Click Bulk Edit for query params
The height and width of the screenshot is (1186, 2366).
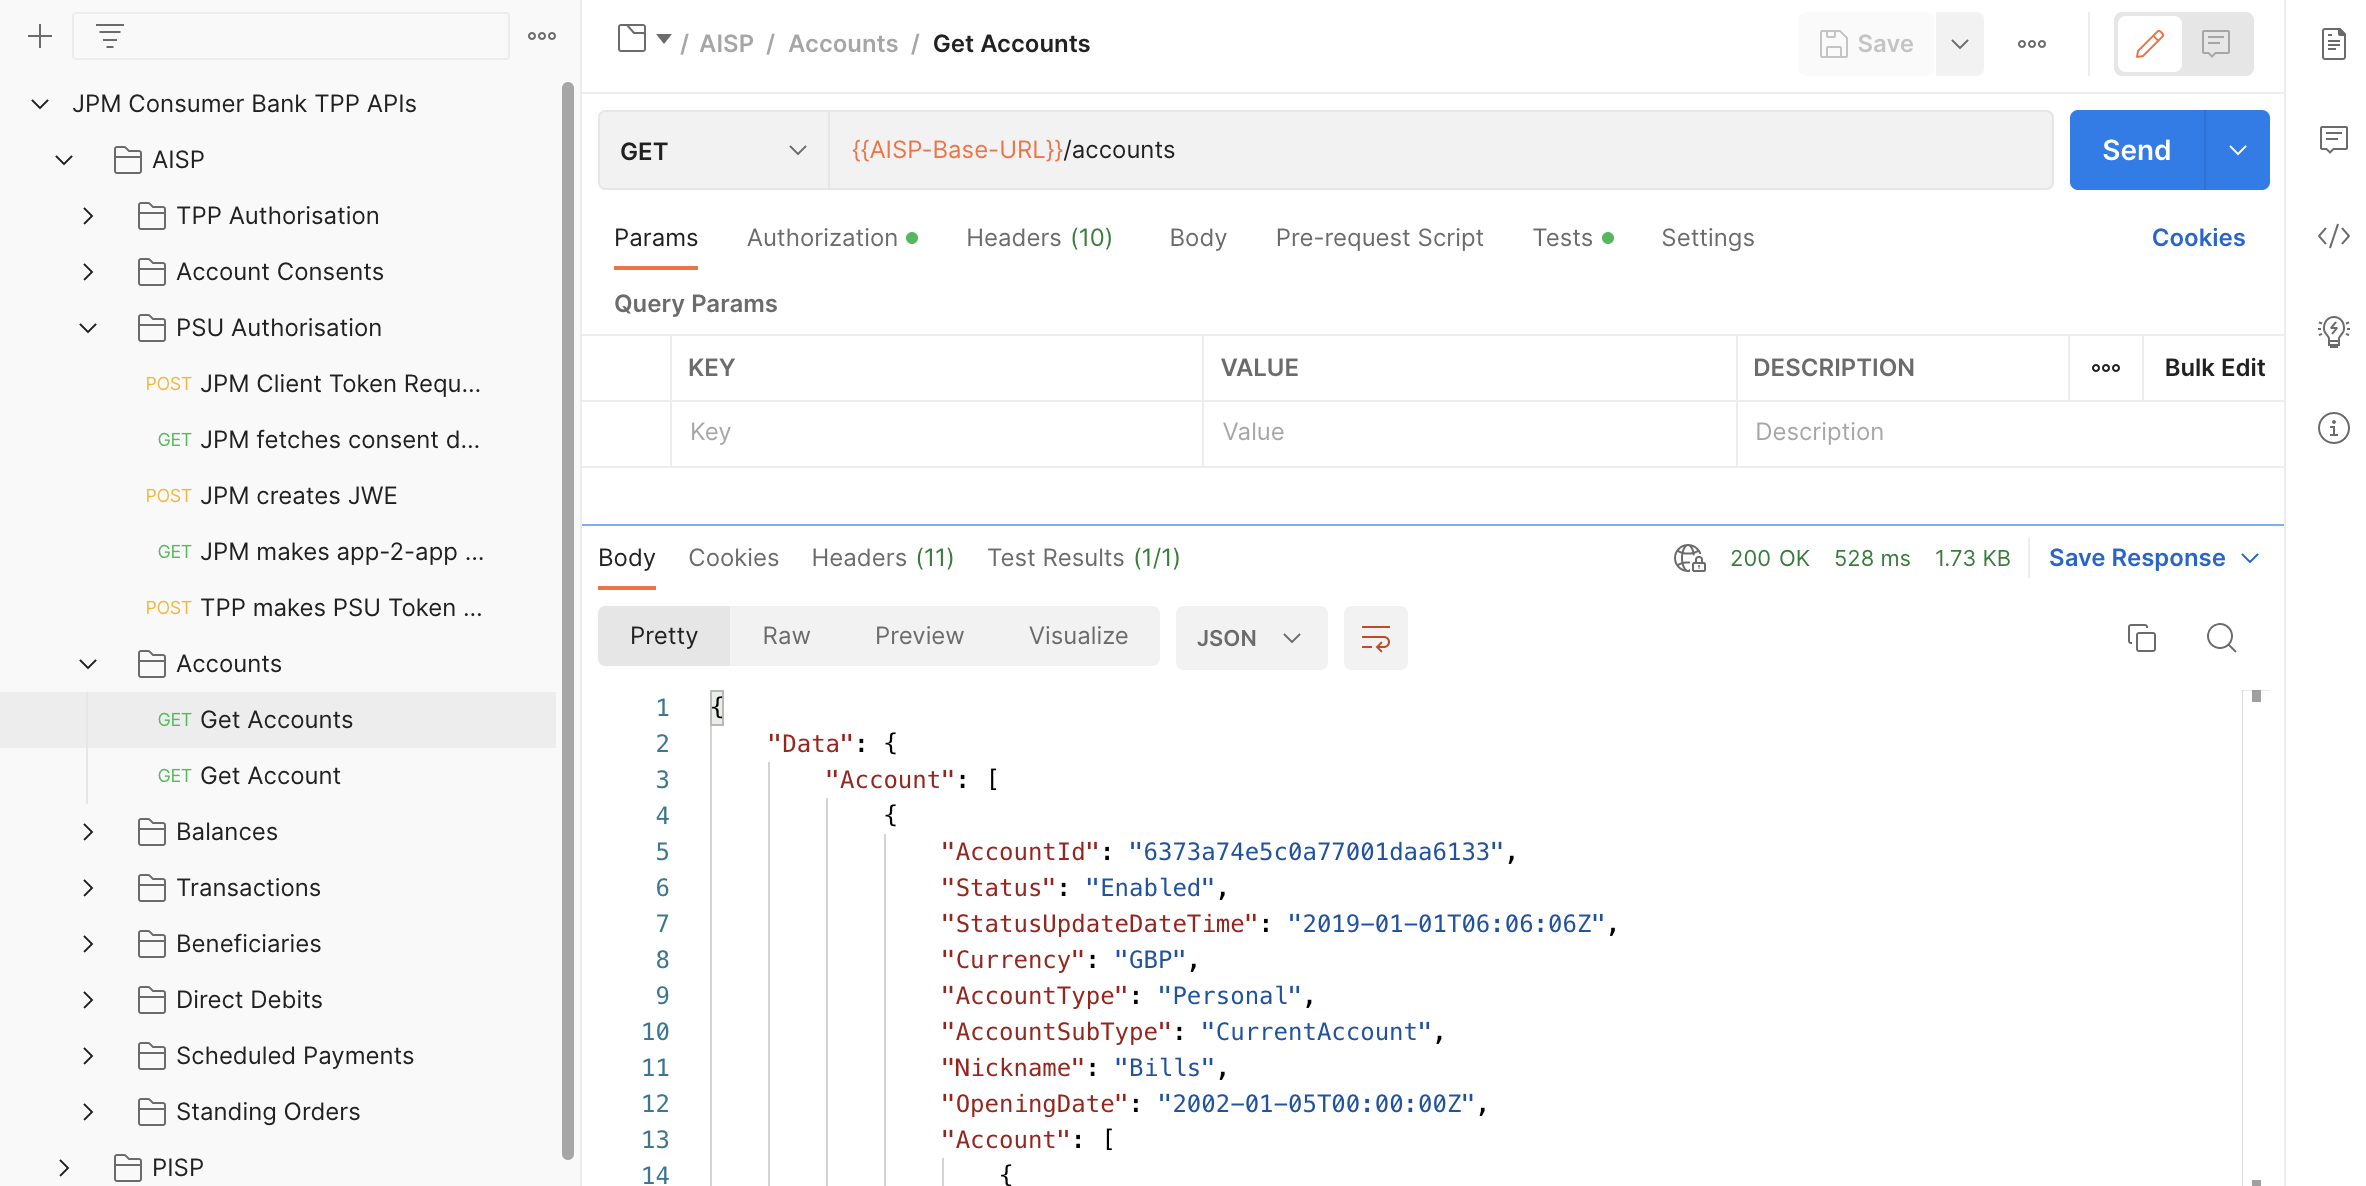(x=2214, y=368)
